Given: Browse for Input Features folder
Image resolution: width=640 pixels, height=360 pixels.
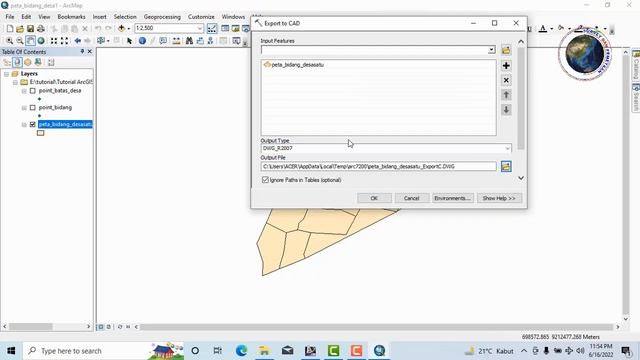Looking at the screenshot, I should click(506, 50).
